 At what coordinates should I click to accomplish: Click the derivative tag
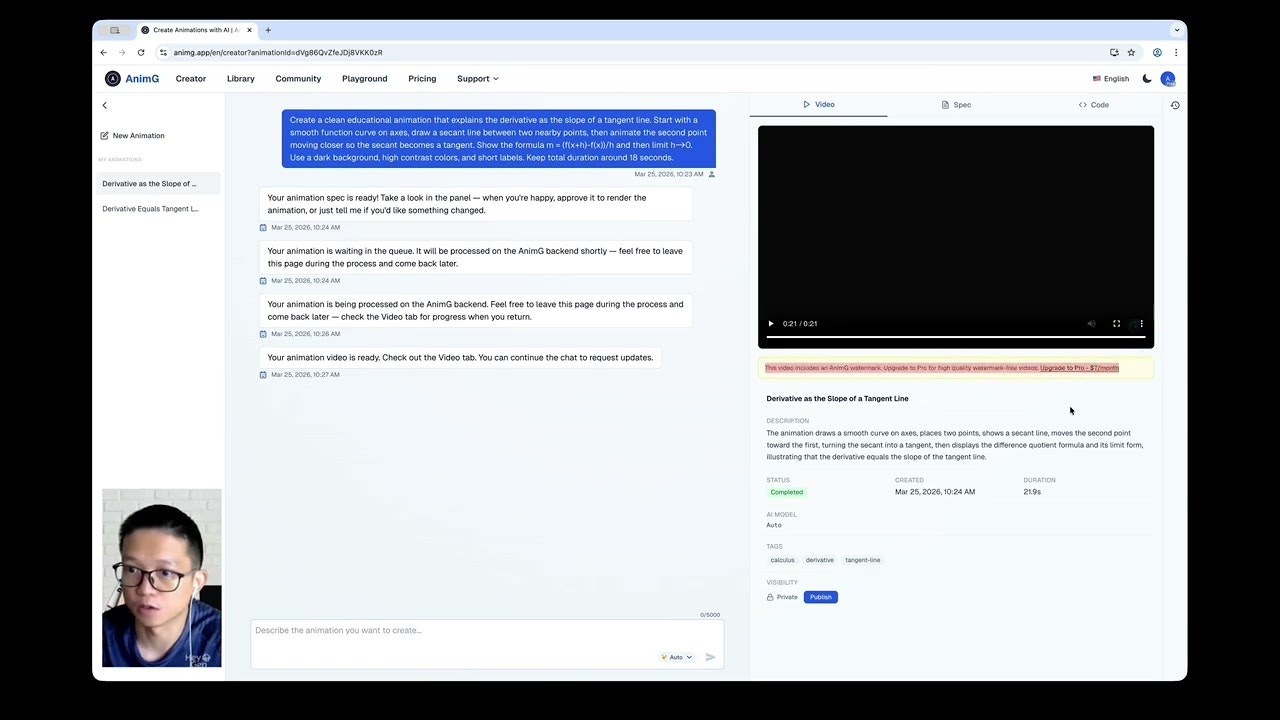pyautogui.click(x=820, y=560)
